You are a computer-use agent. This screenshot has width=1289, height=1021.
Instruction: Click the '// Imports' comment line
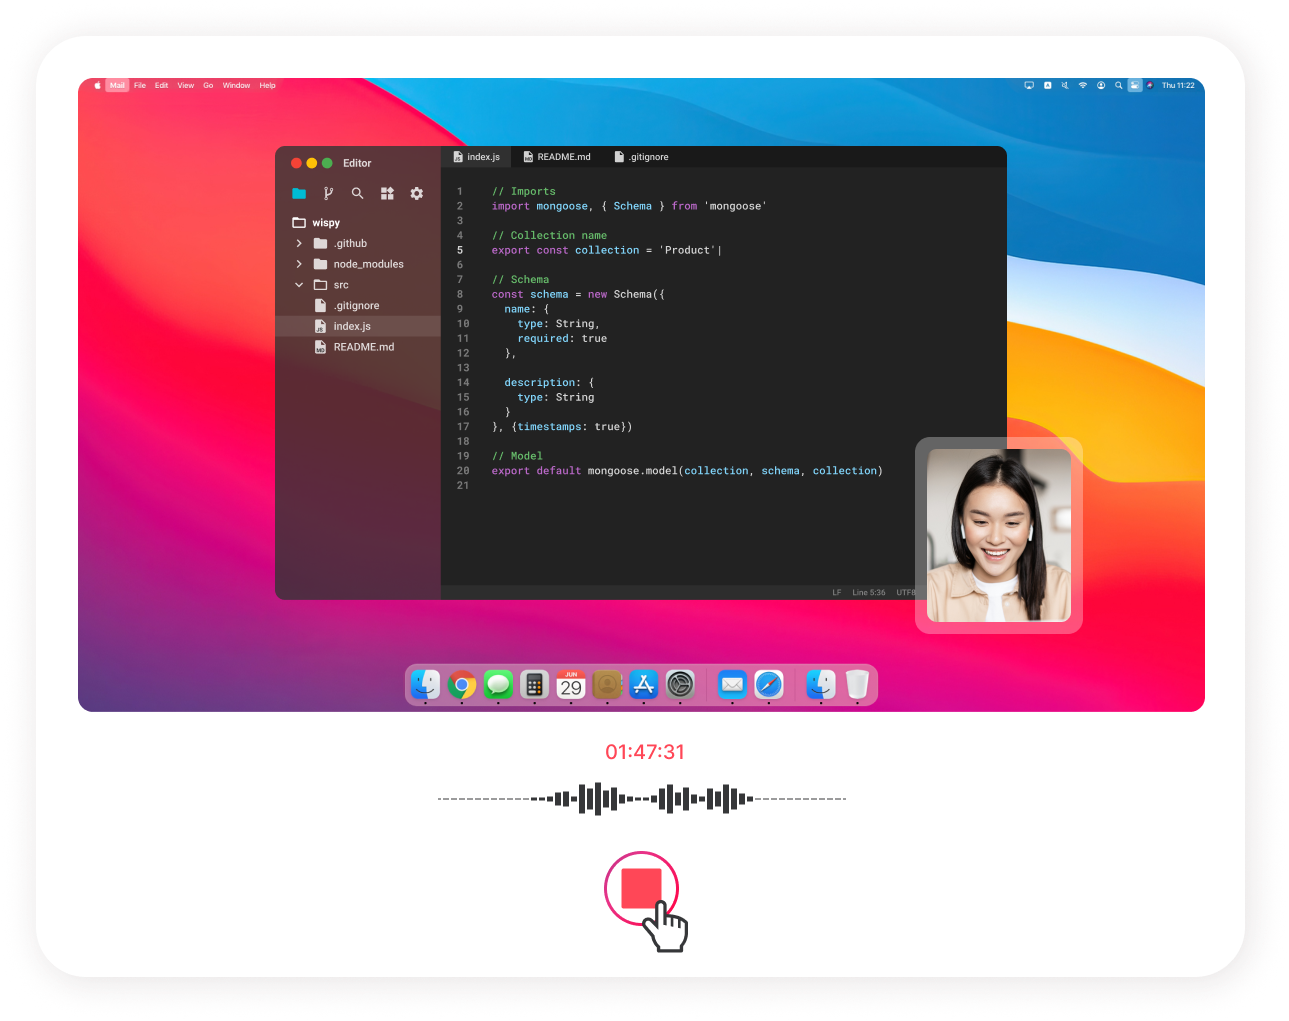point(523,192)
